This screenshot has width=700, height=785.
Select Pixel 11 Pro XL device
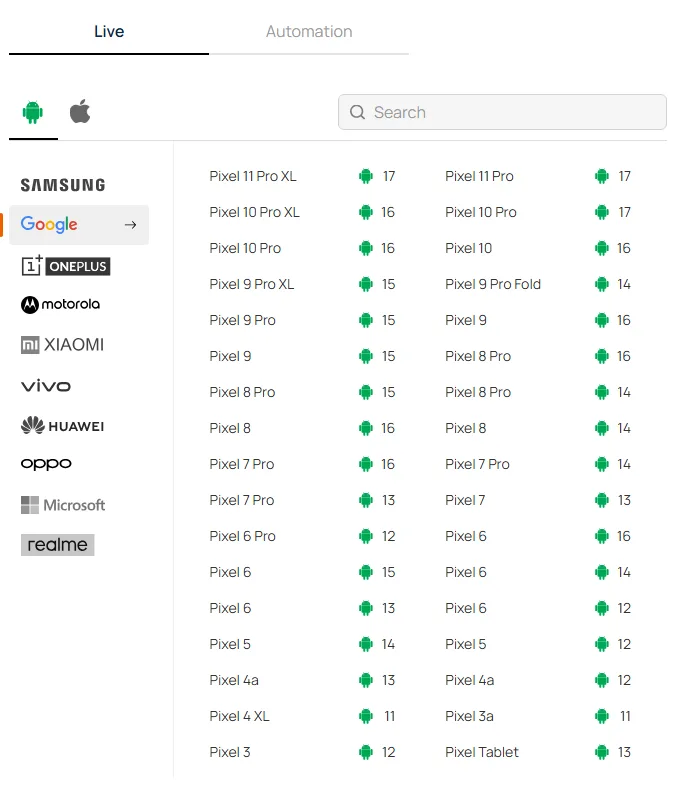pos(253,176)
